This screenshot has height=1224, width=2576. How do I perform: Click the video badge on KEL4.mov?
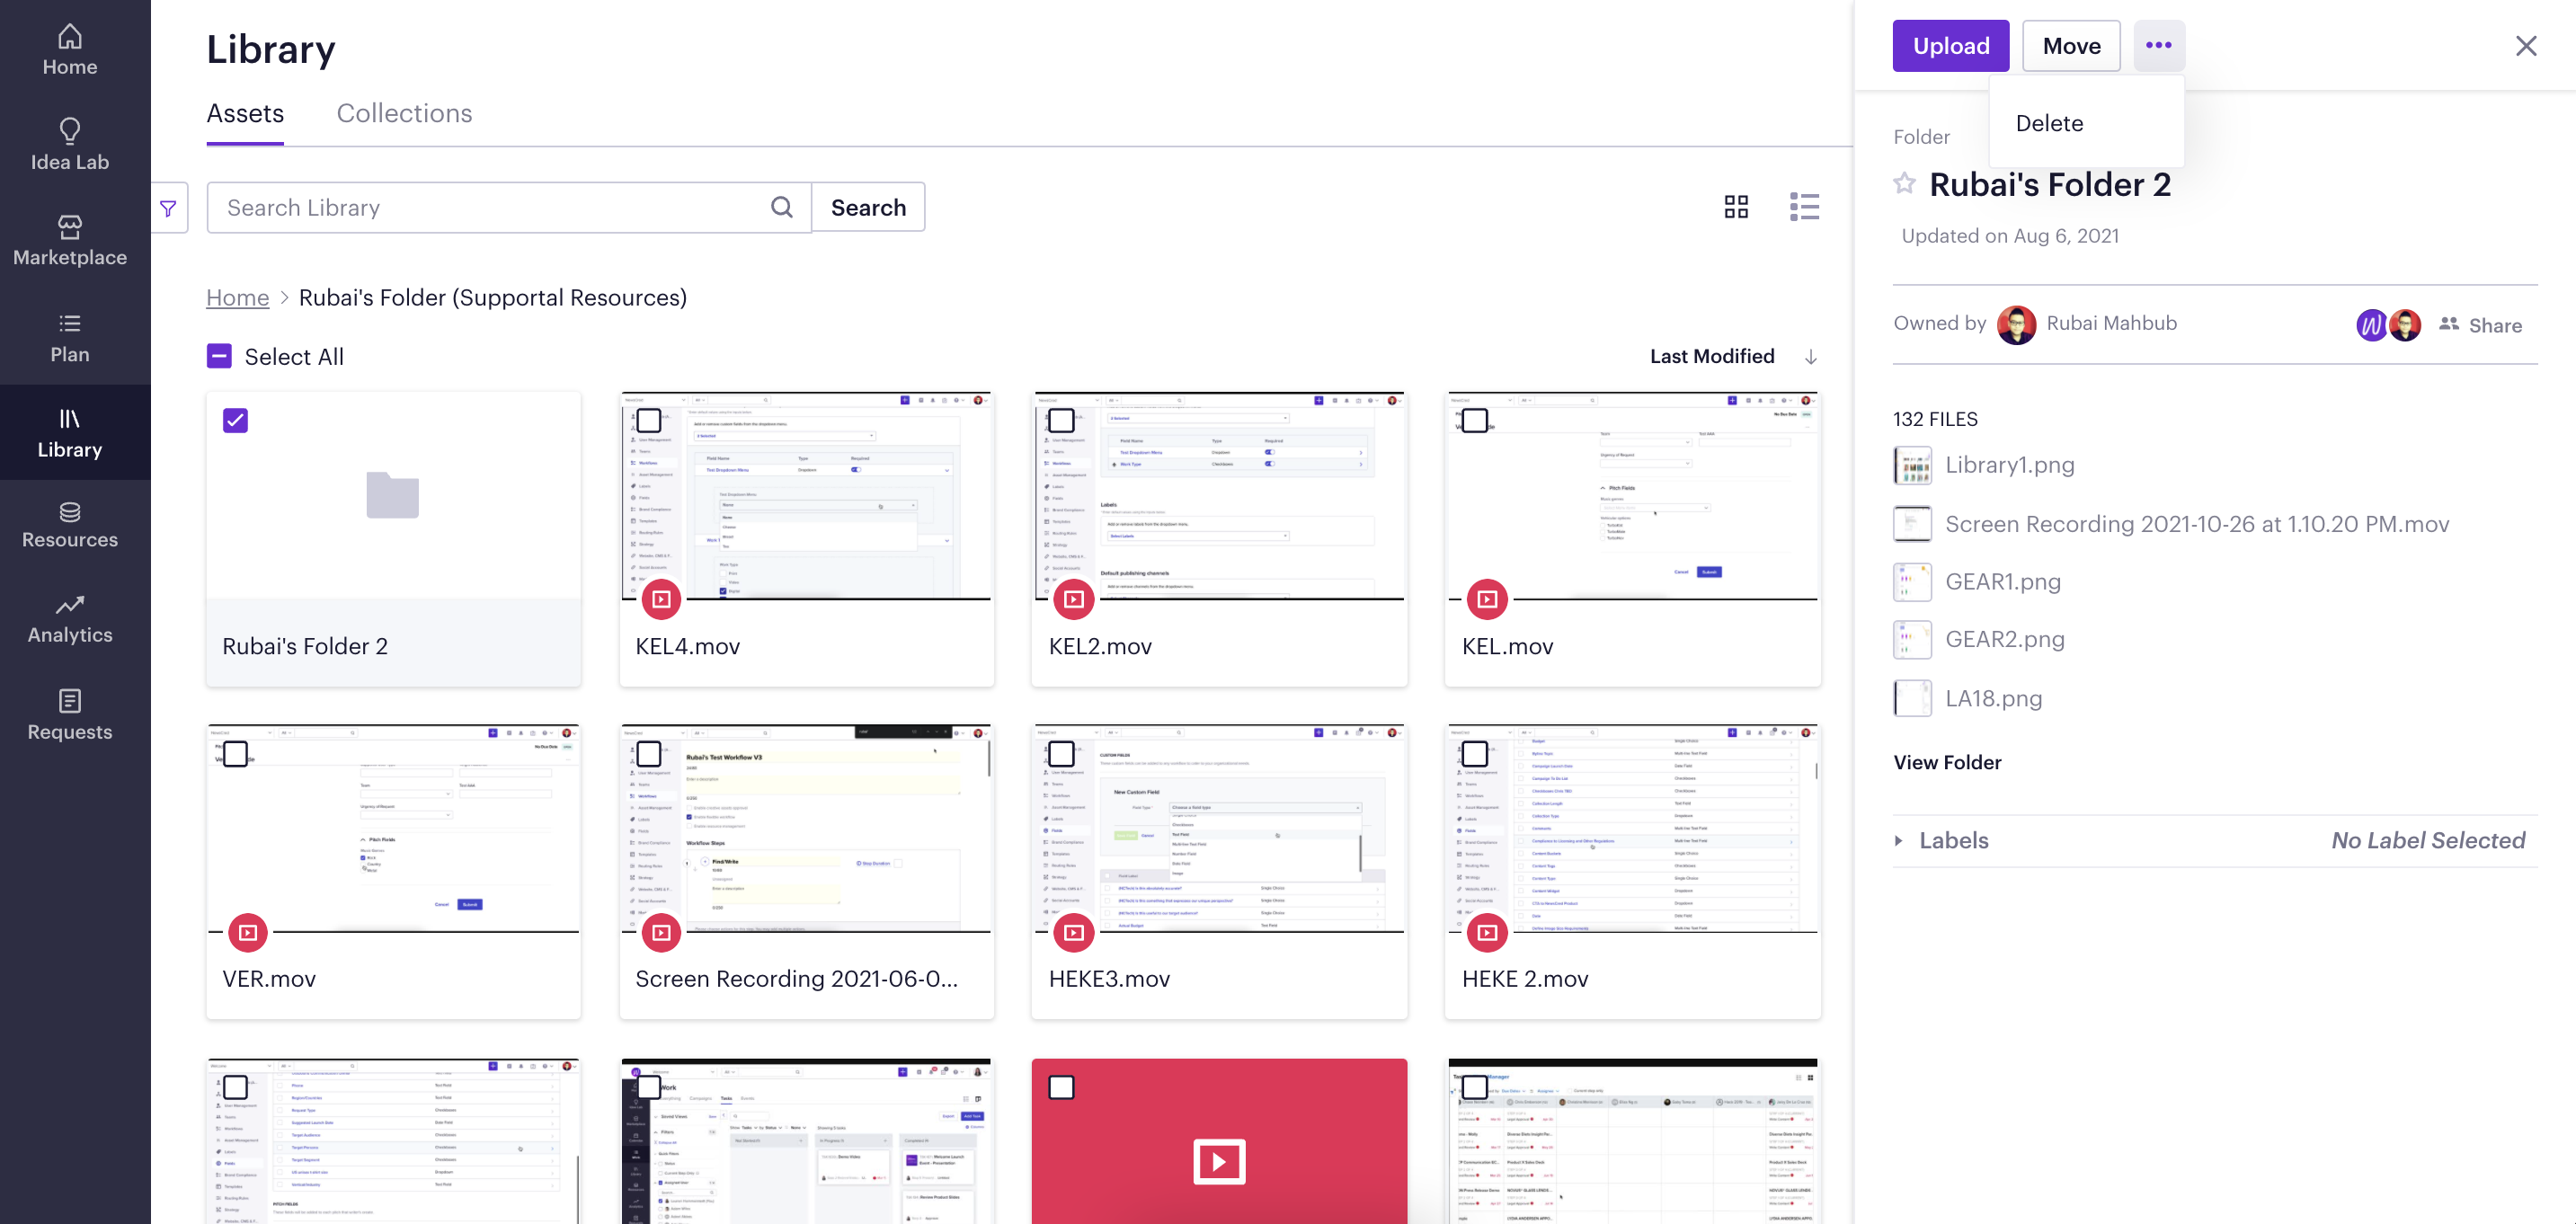pyautogui.click(x=661, y=599)
